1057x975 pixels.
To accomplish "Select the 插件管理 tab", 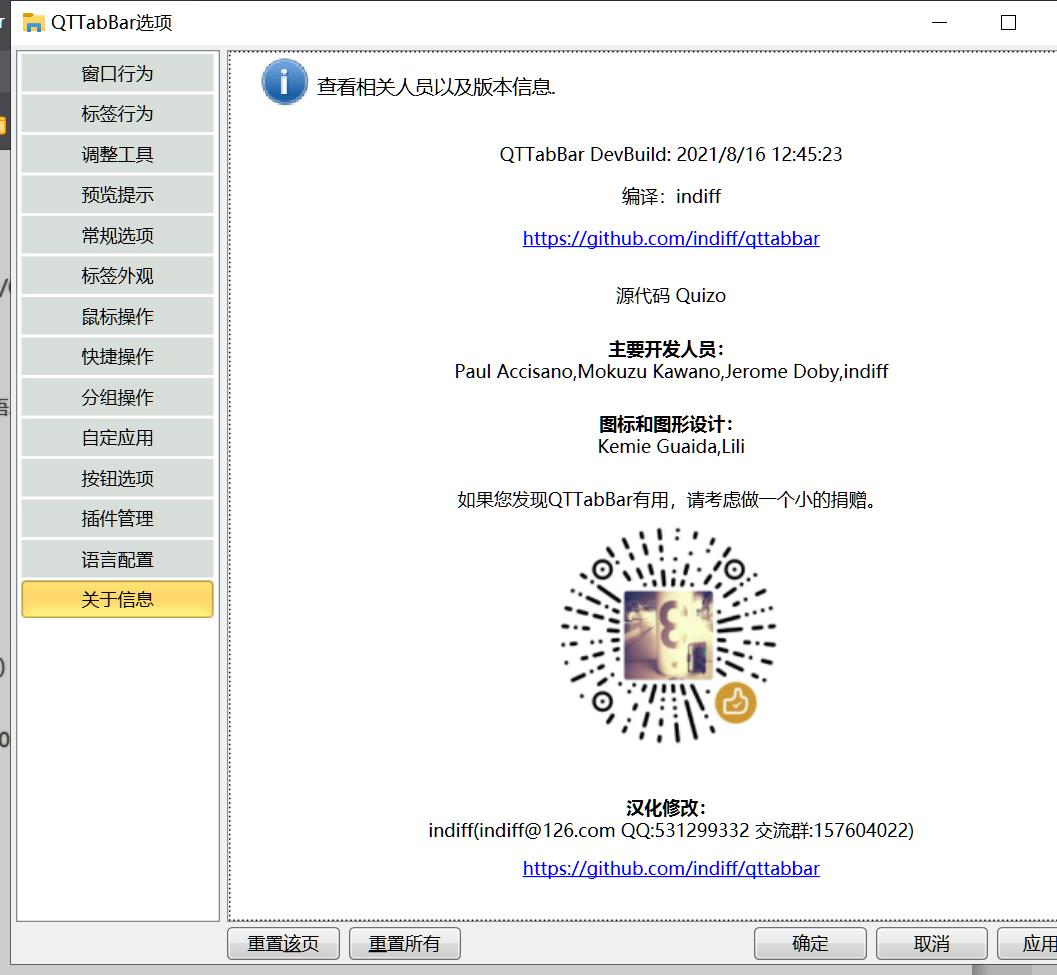I will click(117, 519).
